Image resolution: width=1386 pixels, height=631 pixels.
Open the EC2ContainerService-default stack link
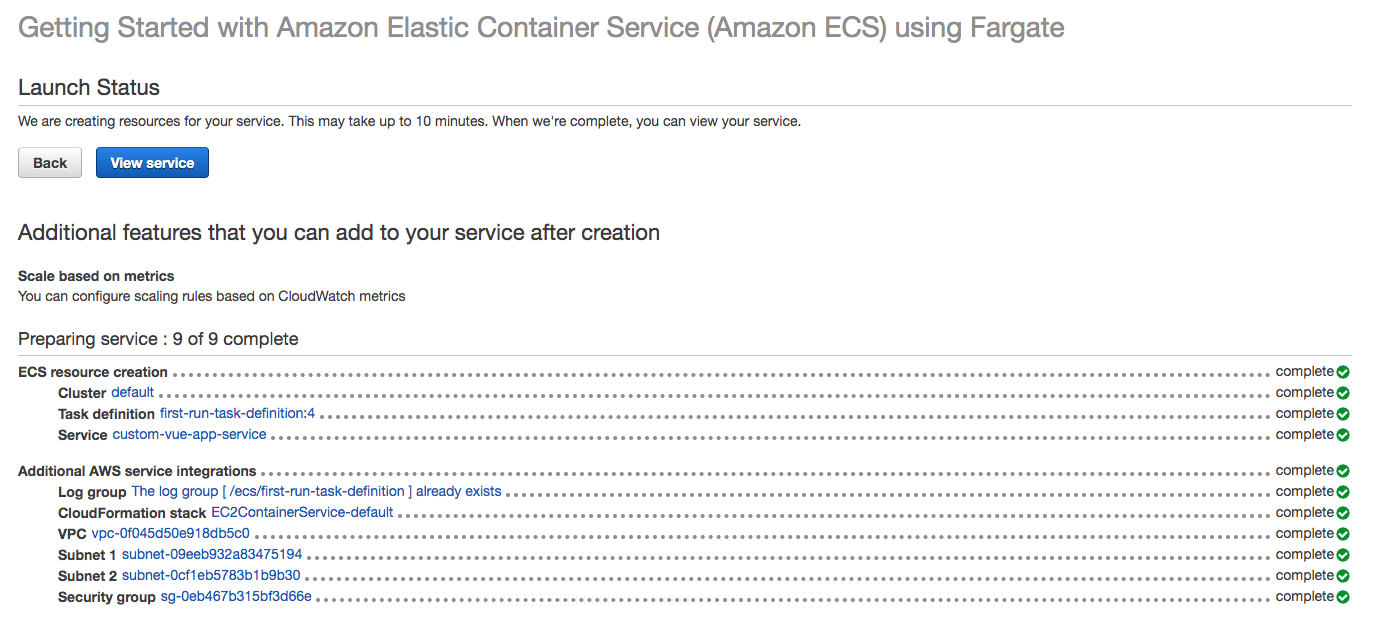click(302, 513)
